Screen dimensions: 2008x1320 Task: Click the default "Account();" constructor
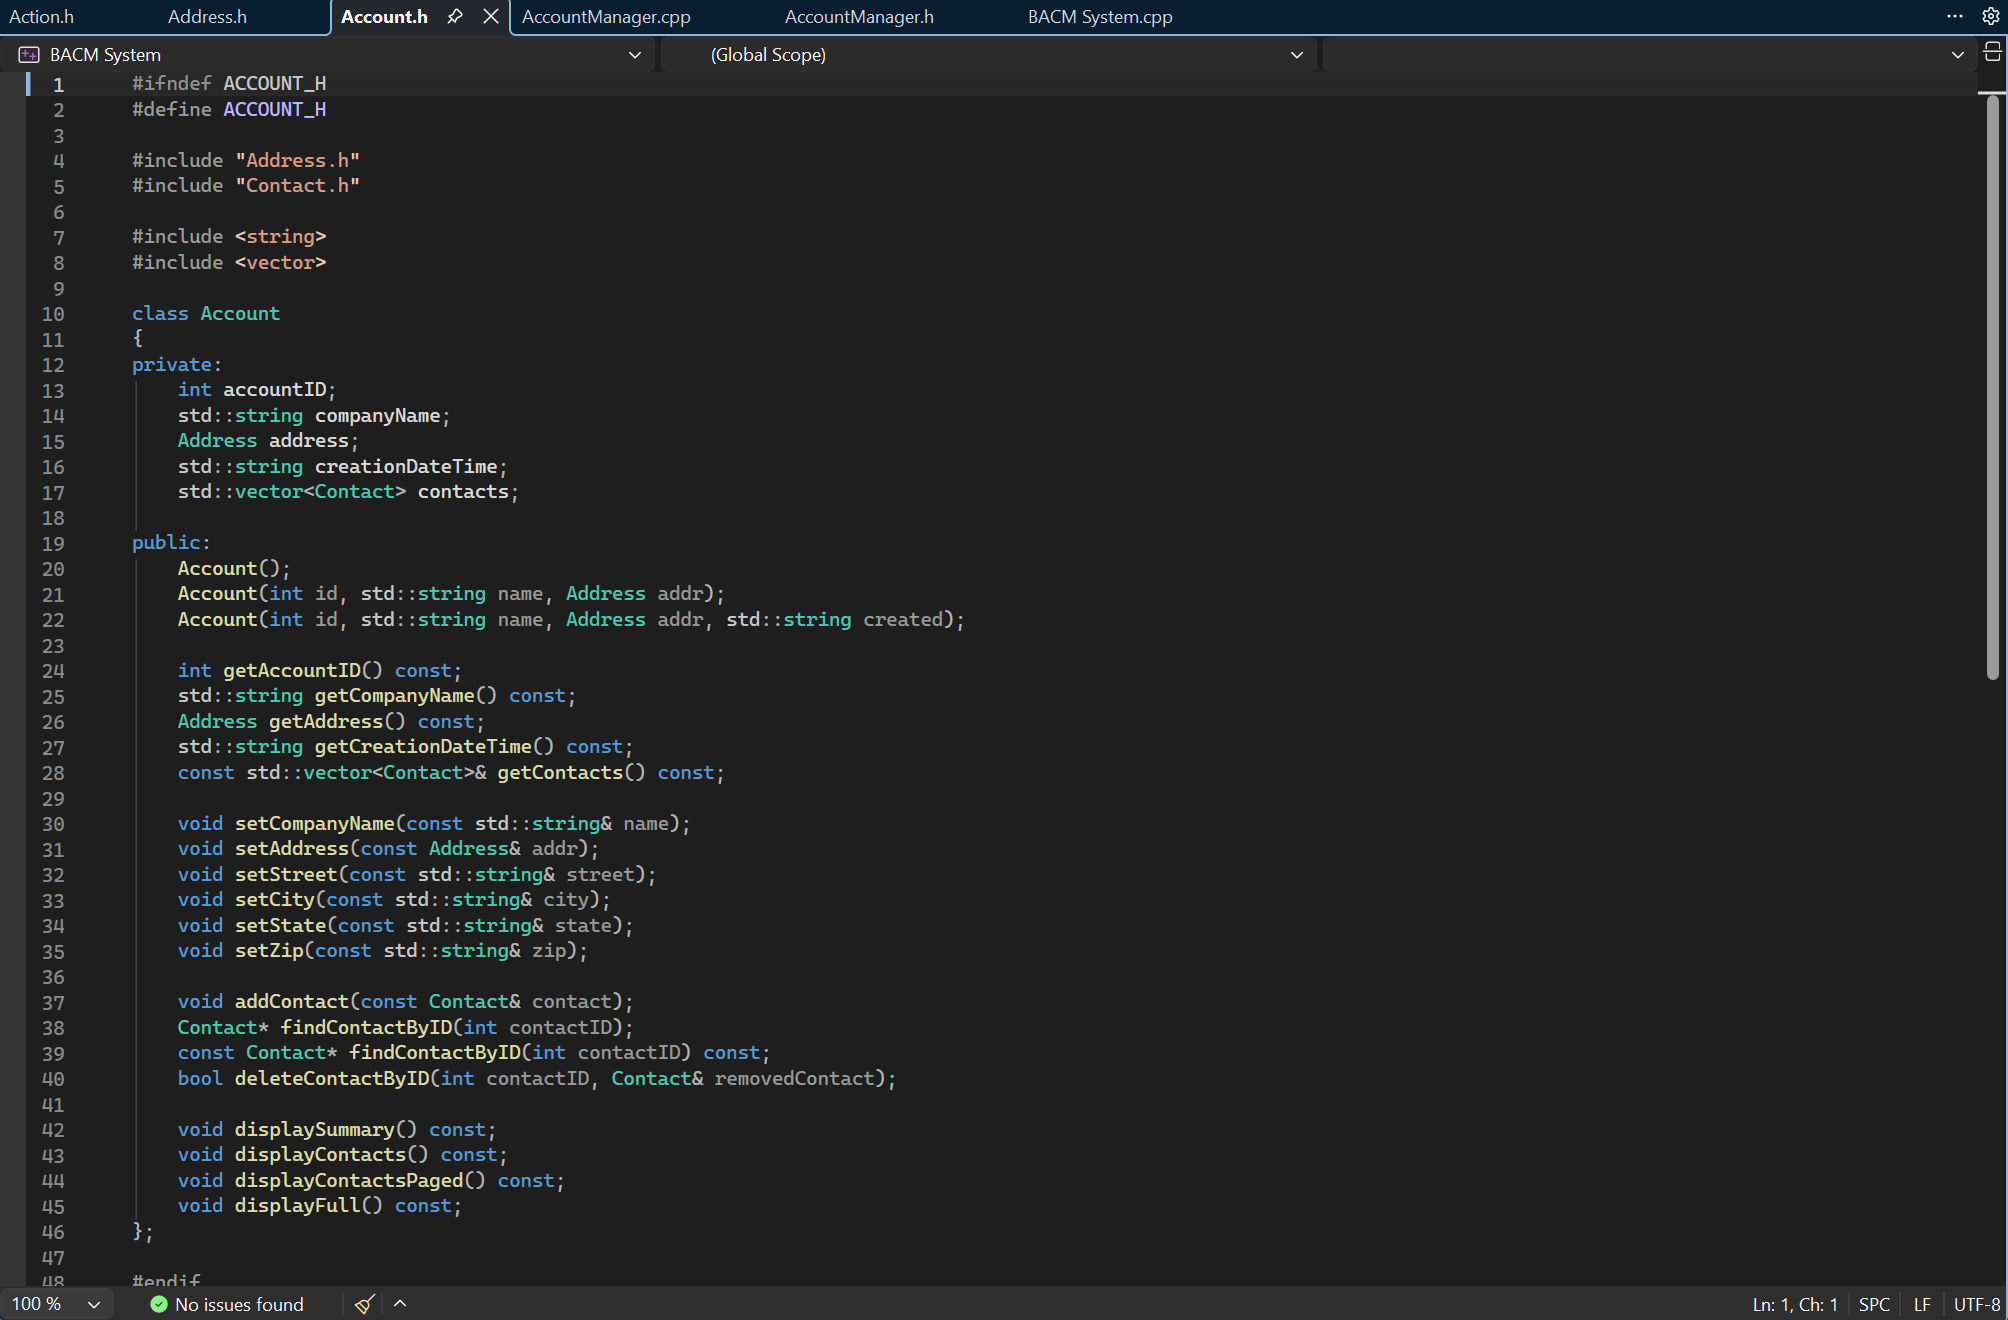pos(234,568)
